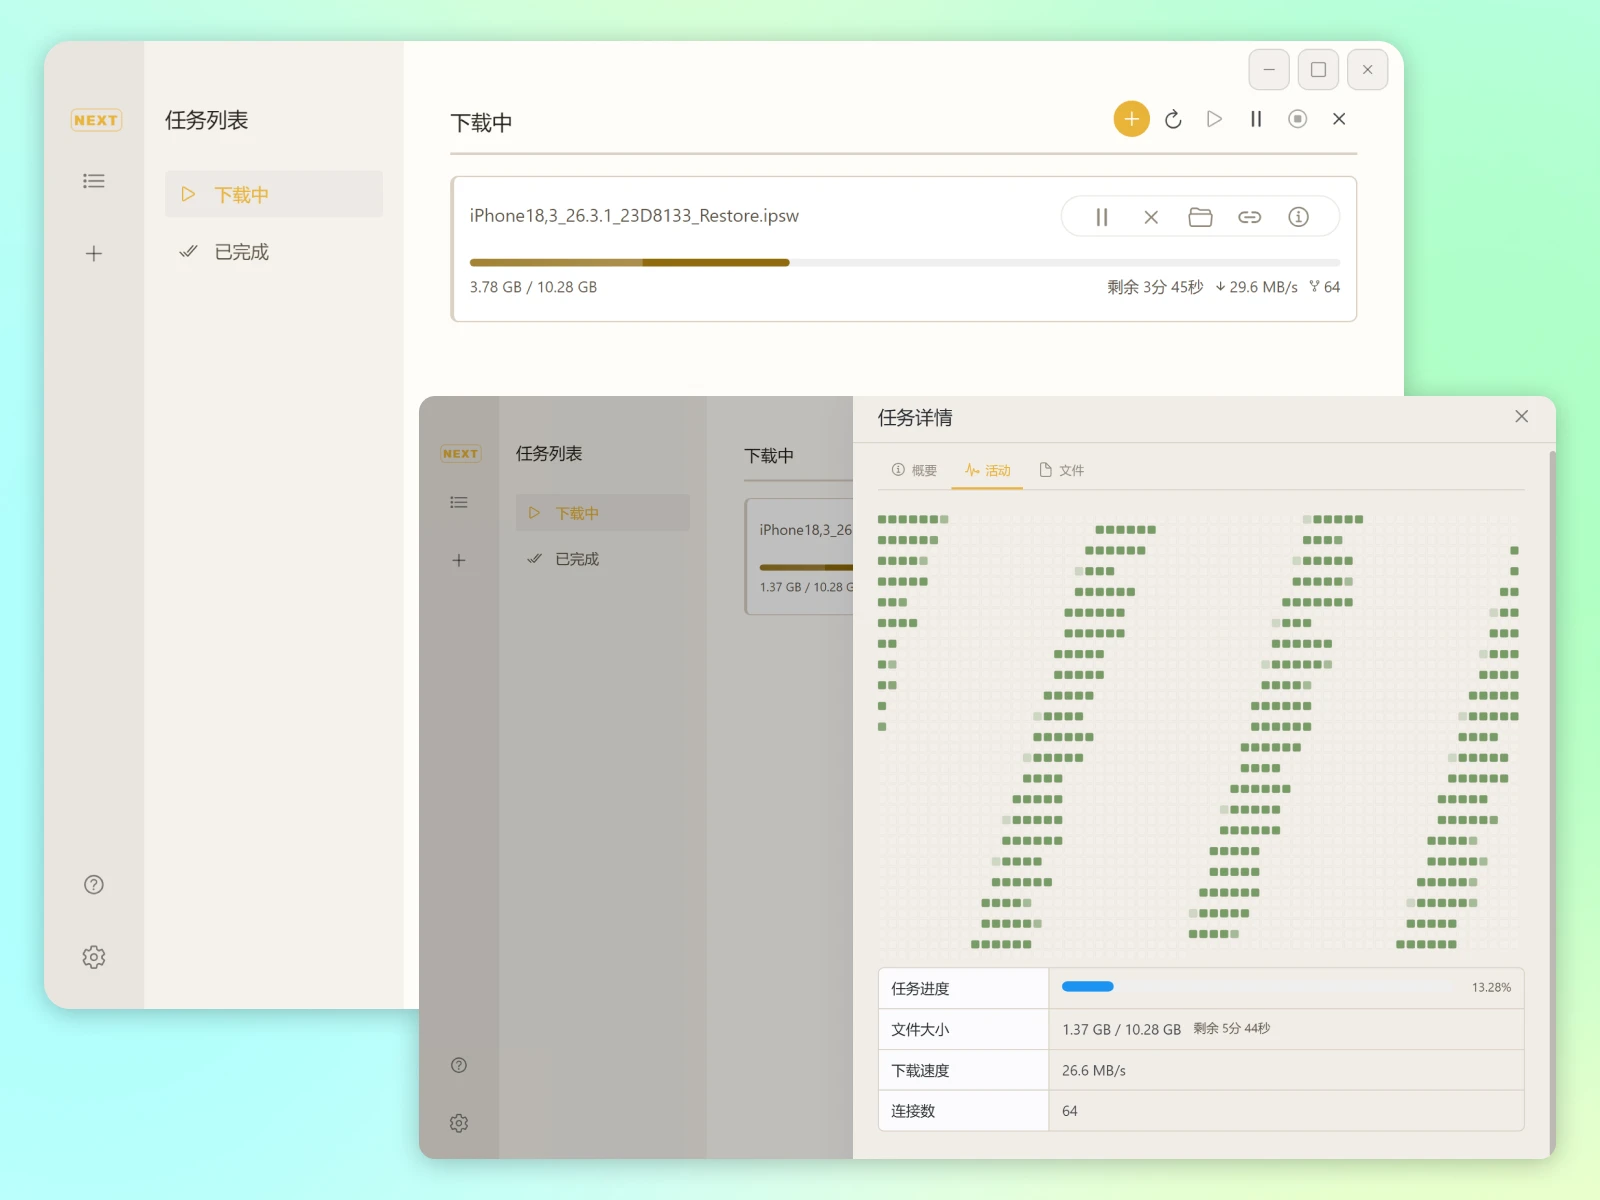Cancel the iPhone18,3 ipsw download task
The height and width of the screenshot is (1200, 1600).
1151,217
